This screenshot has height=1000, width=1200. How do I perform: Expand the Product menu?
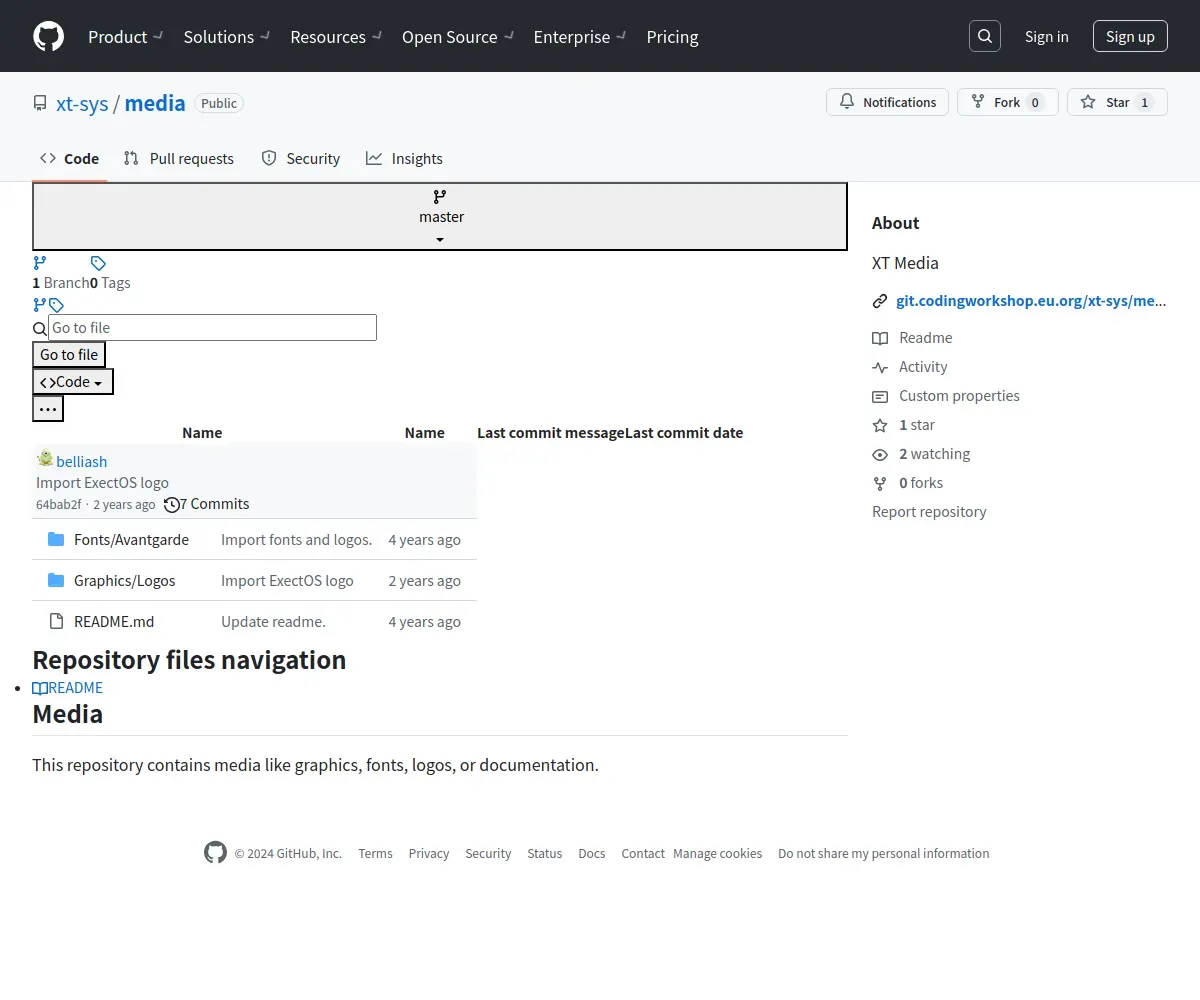125,37
